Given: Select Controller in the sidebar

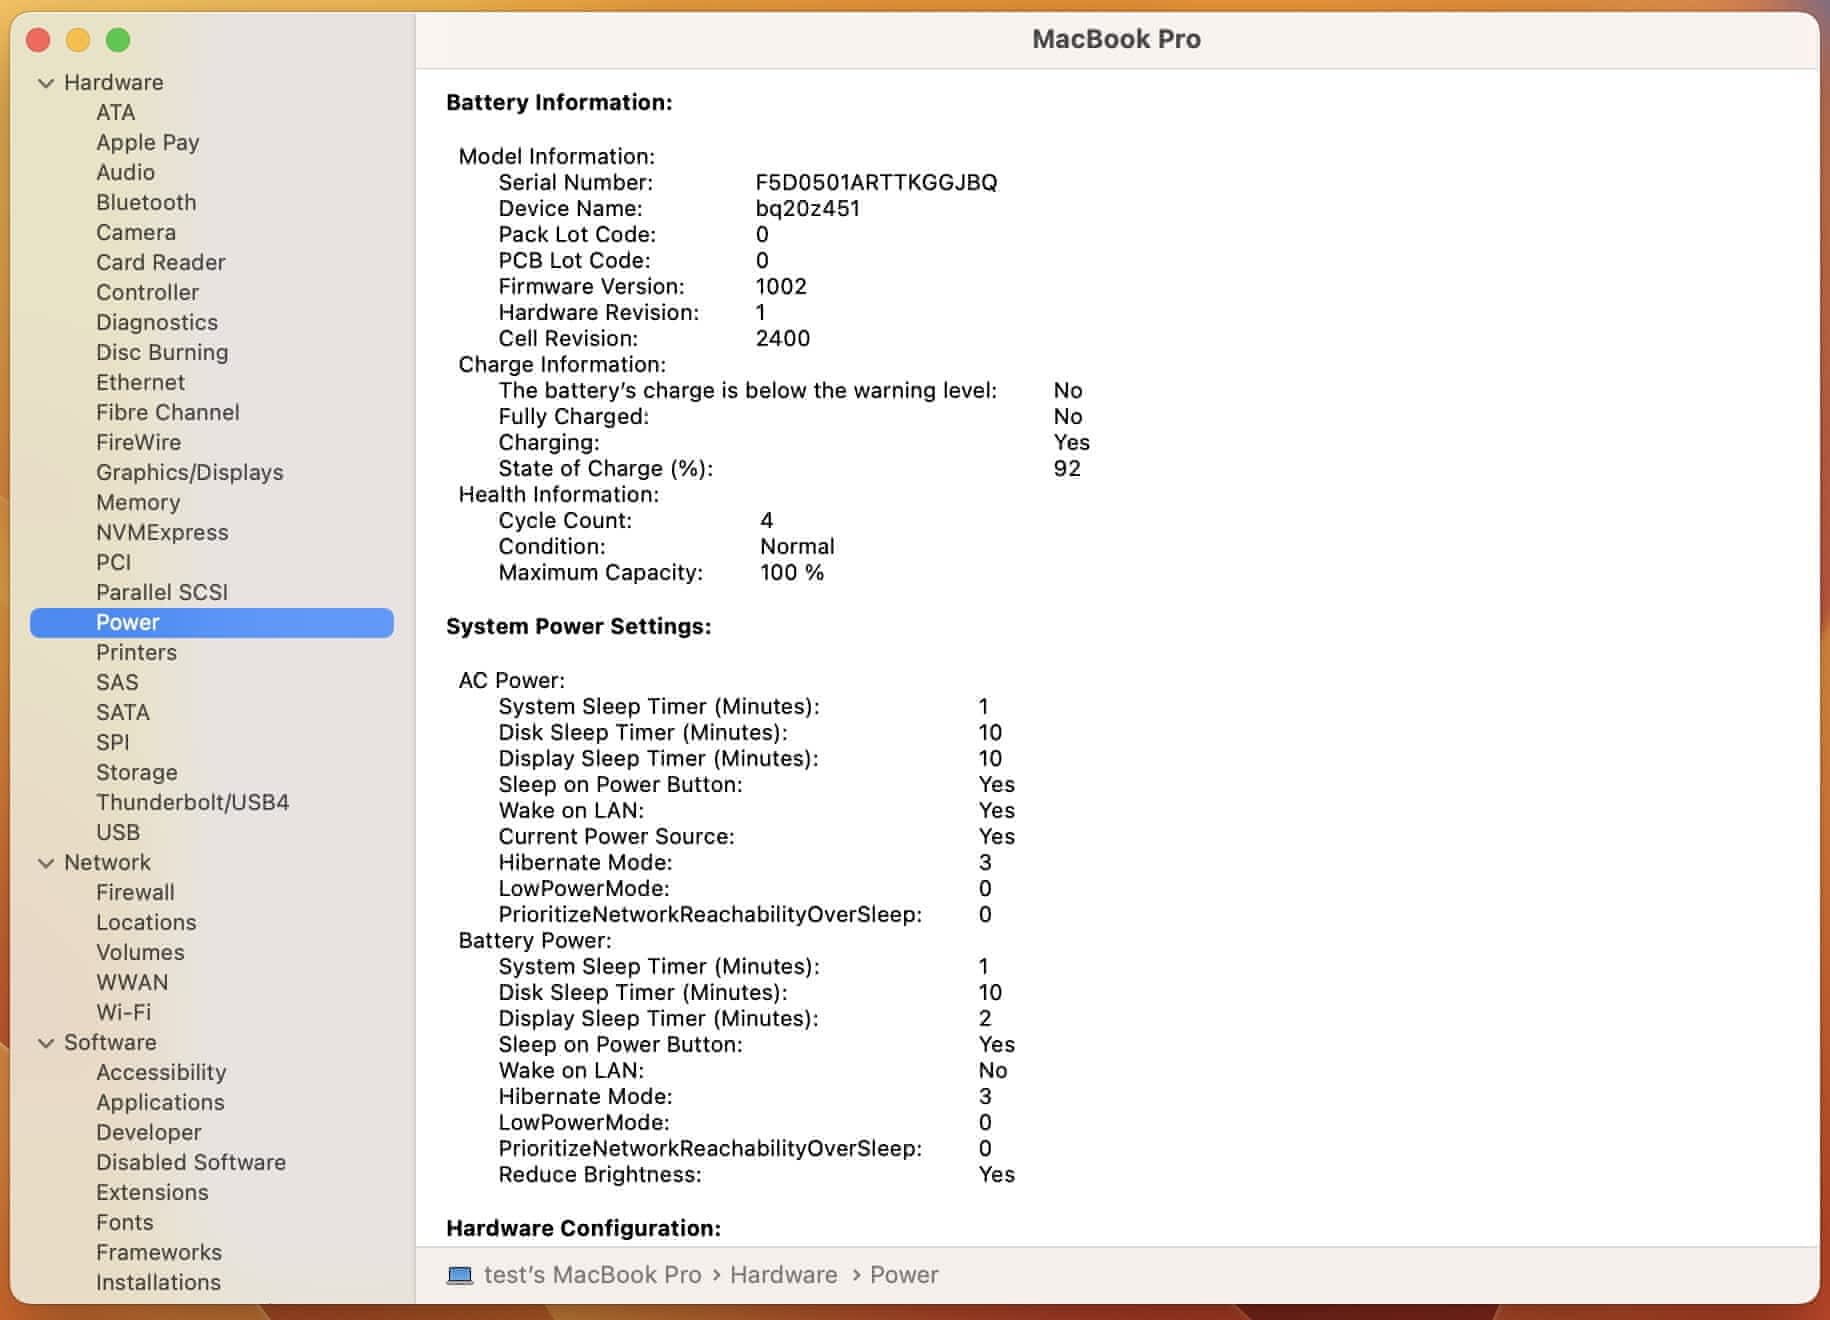Looking at the screenshot, I should (148, 292).
